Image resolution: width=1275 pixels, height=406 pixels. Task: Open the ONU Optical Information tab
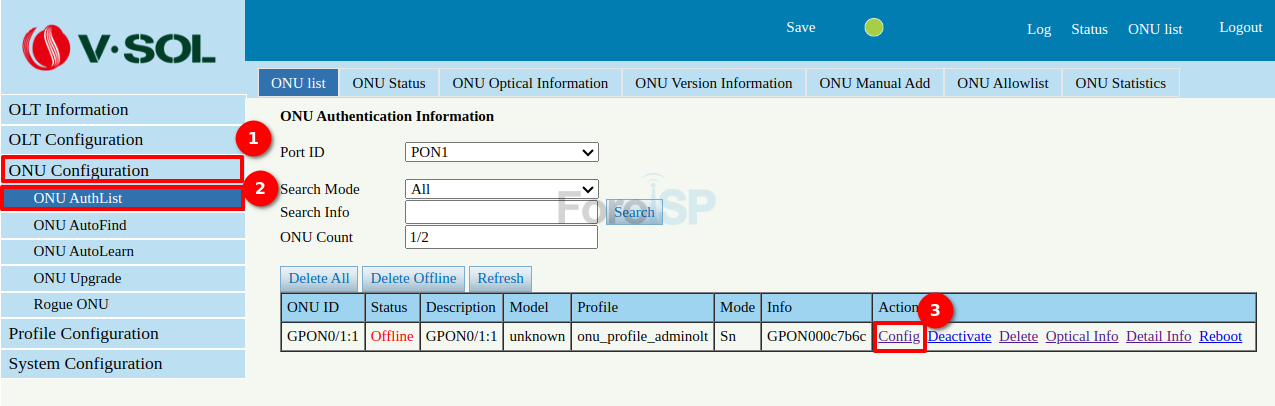pos(530,83)
